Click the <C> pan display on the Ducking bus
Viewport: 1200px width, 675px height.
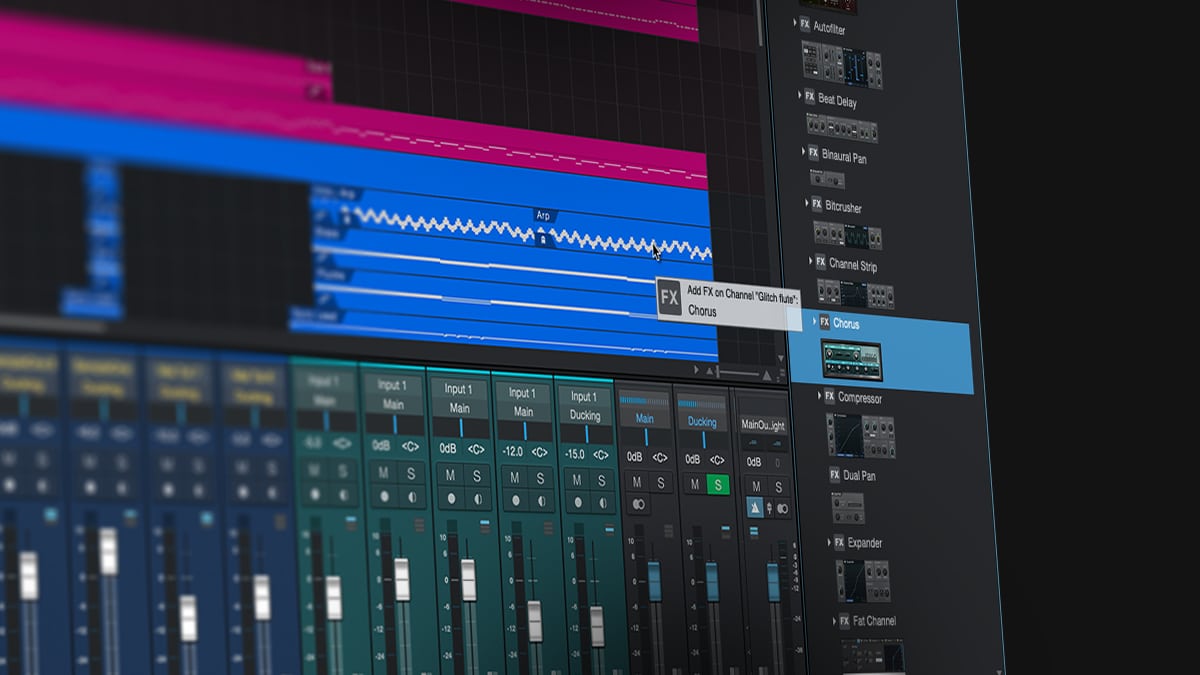tap(717, 459)
